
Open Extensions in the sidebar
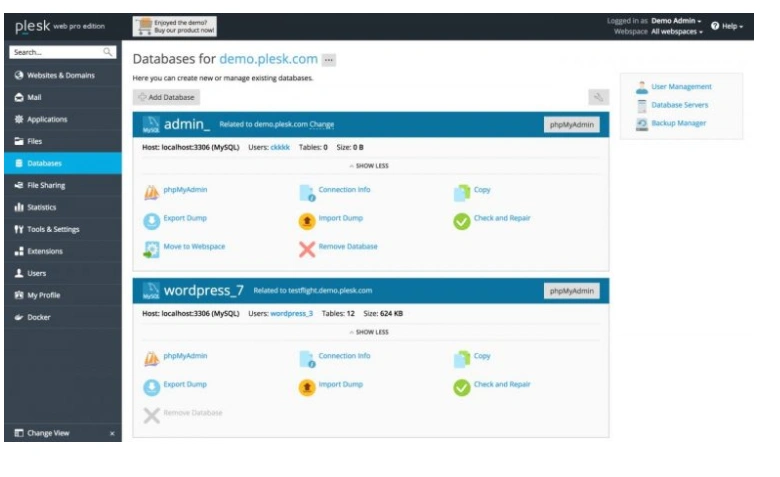[x=63, y=251]
